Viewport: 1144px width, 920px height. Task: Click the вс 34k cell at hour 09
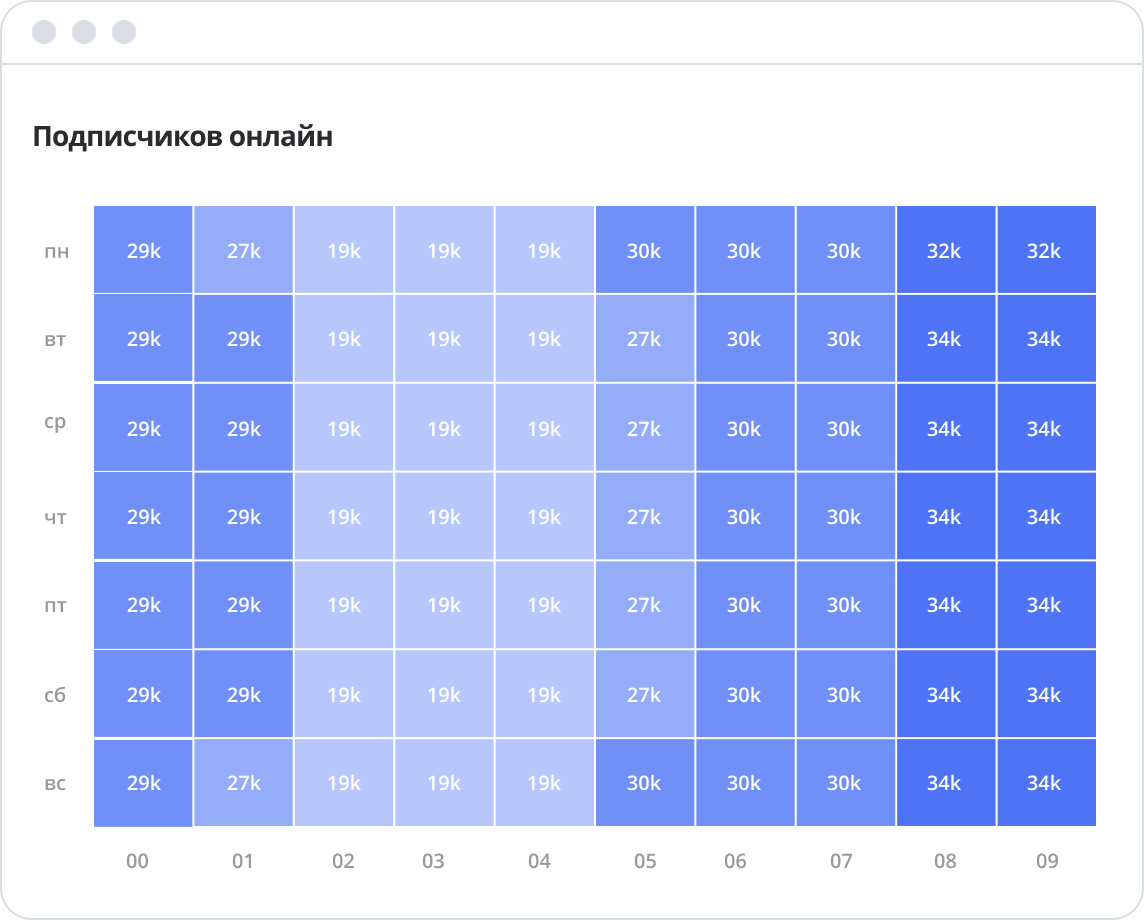[x=1045, y=783]
